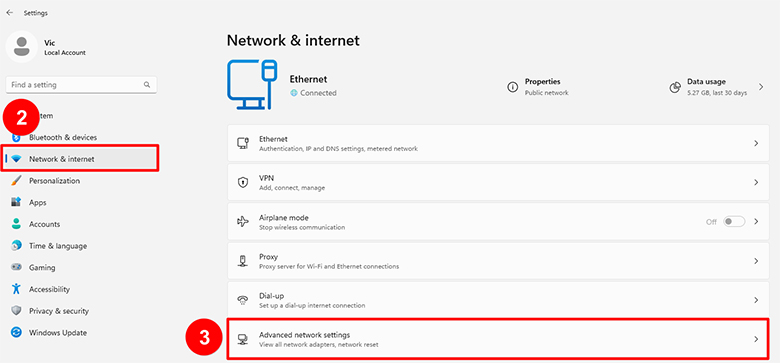Expand the Ethernet settings chevron

(756, 143)
